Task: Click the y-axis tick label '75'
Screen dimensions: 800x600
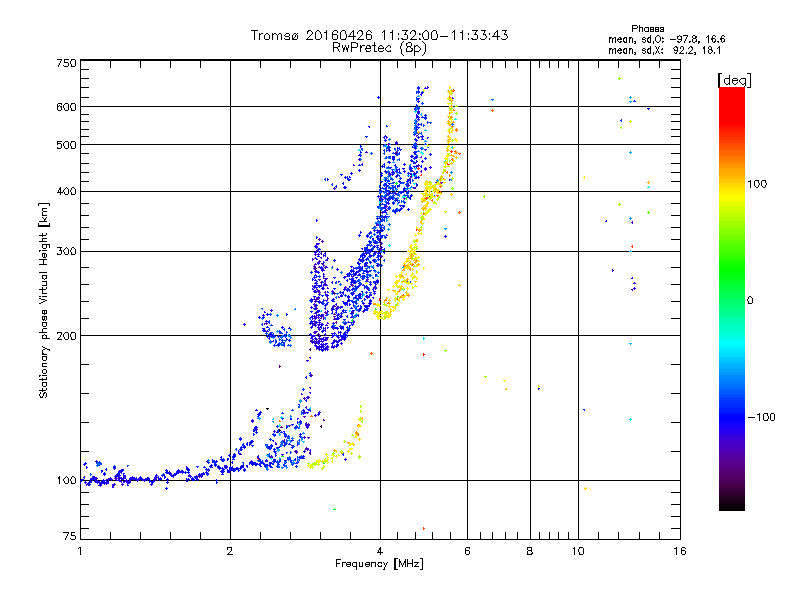Action: pyautogui.click(x=70, y=536)
